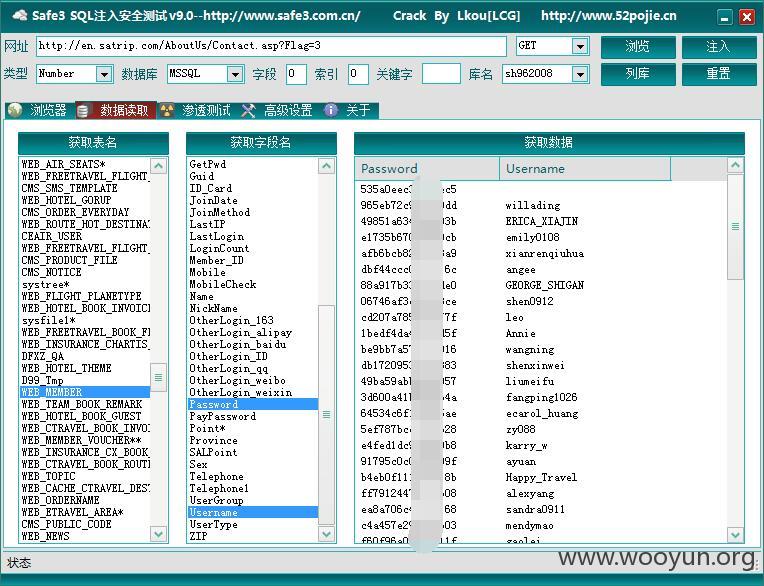Click the 注入 button
This screenshot has height=586, width=764.
pos(719,47)
